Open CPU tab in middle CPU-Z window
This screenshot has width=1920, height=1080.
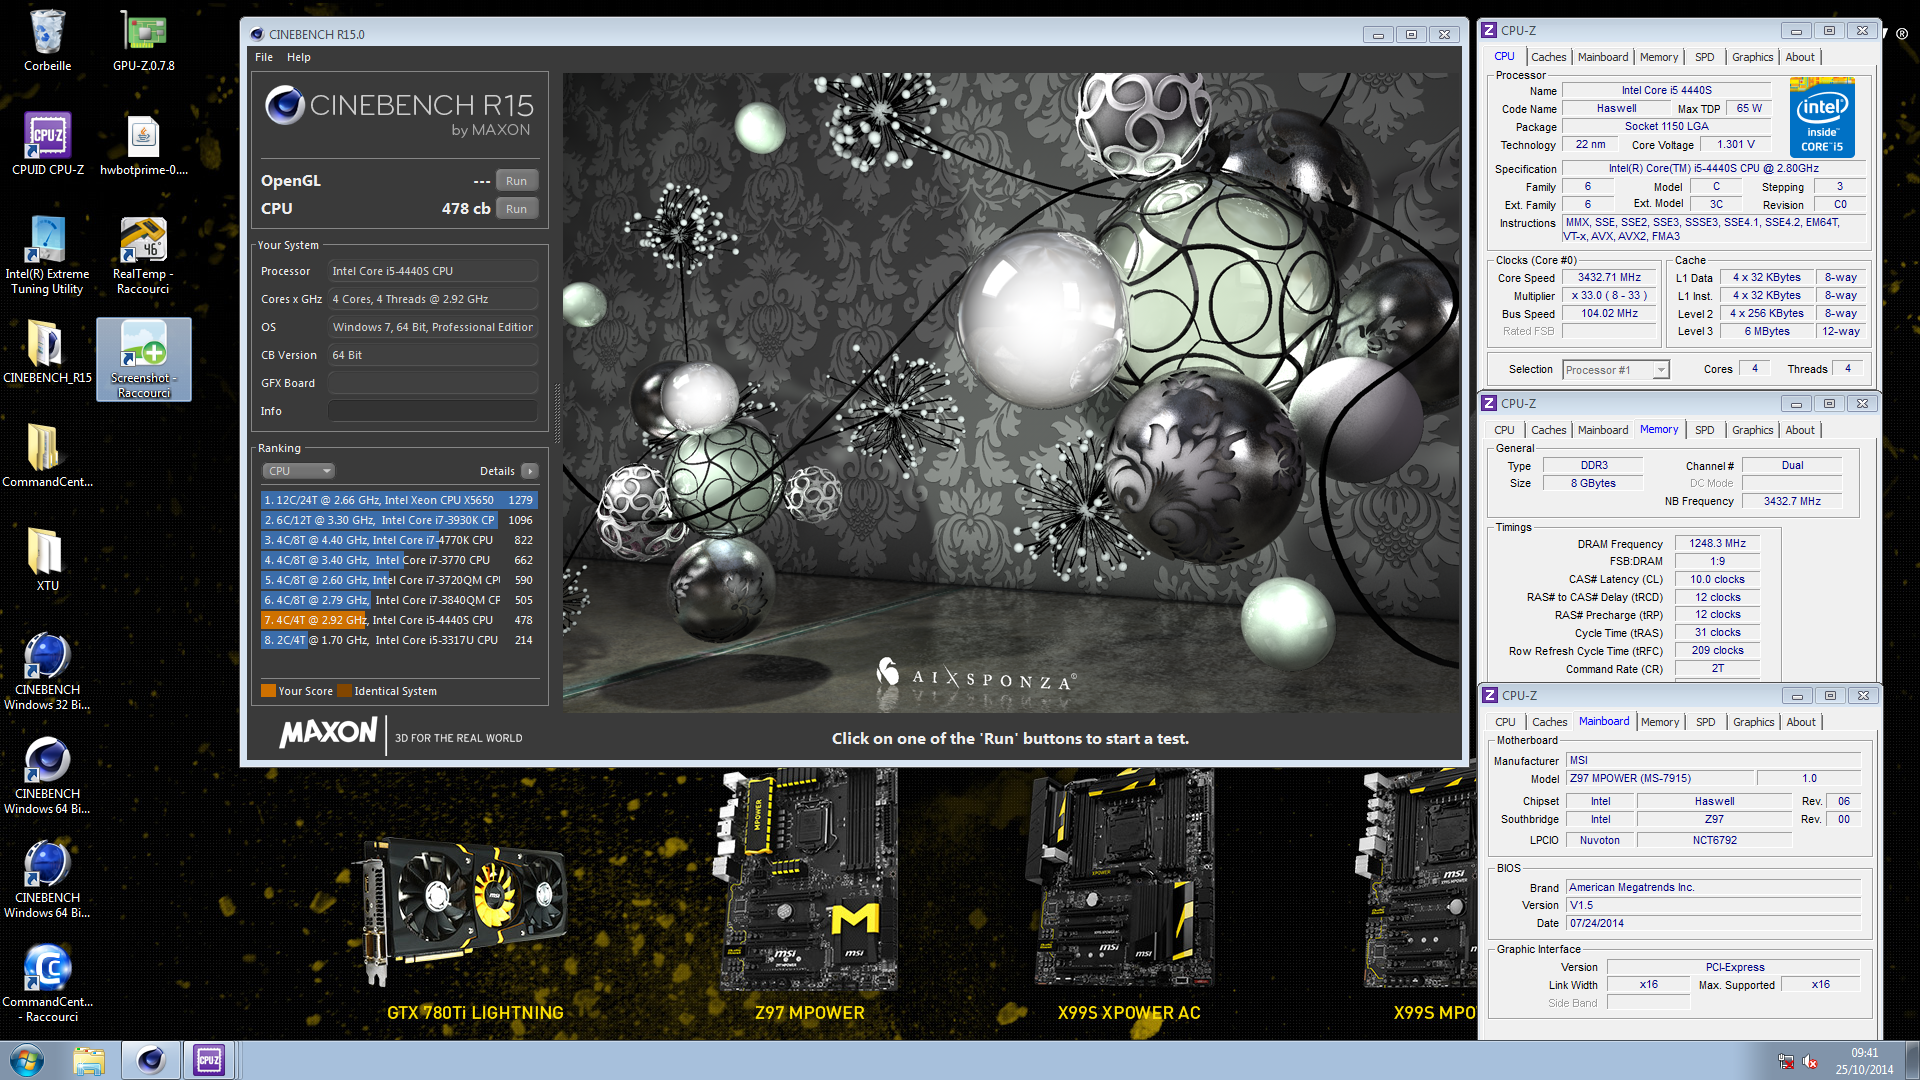(x=1504, y=430)
